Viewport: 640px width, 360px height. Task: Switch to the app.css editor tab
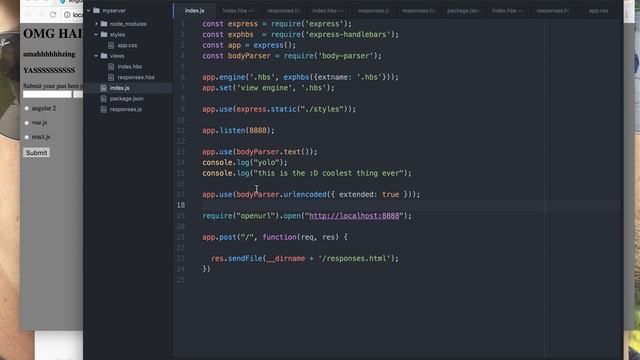598,11
